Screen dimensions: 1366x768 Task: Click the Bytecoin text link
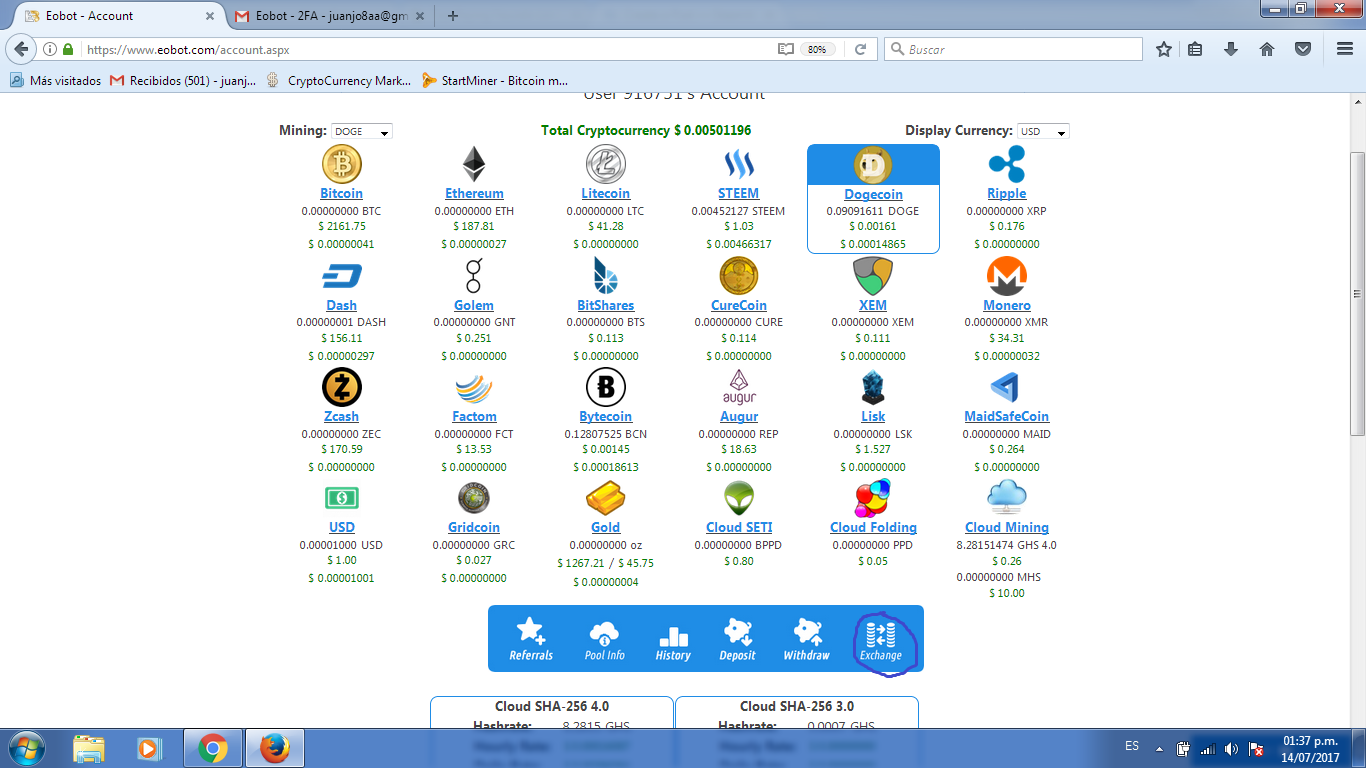[605, 417]
